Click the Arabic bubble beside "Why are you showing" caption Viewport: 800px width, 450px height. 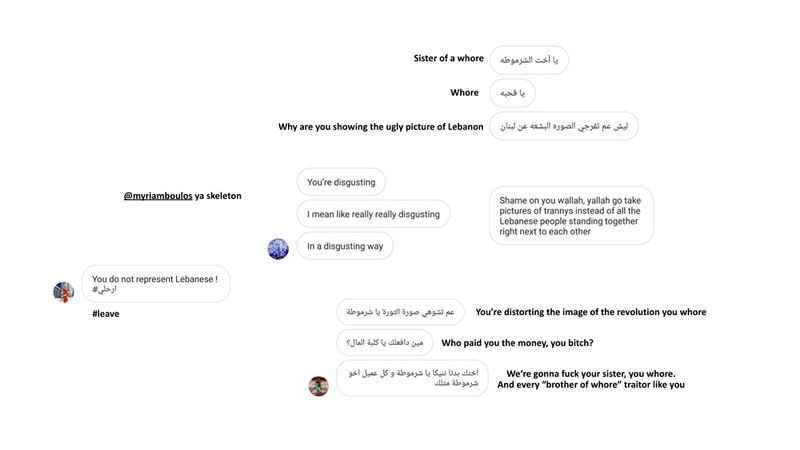(564, 126)
